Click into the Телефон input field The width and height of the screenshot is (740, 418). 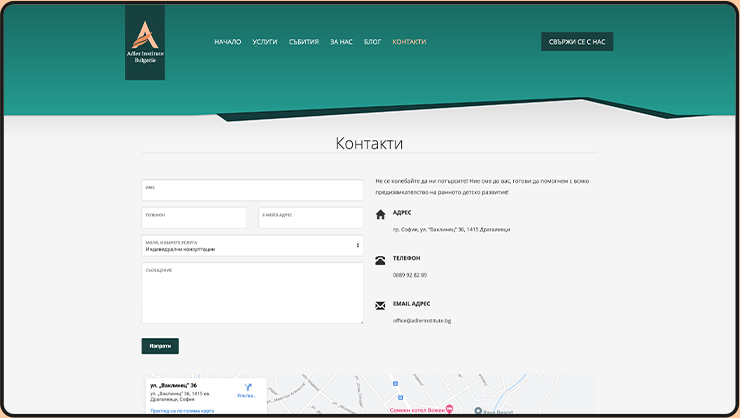[x=194, y=218]
